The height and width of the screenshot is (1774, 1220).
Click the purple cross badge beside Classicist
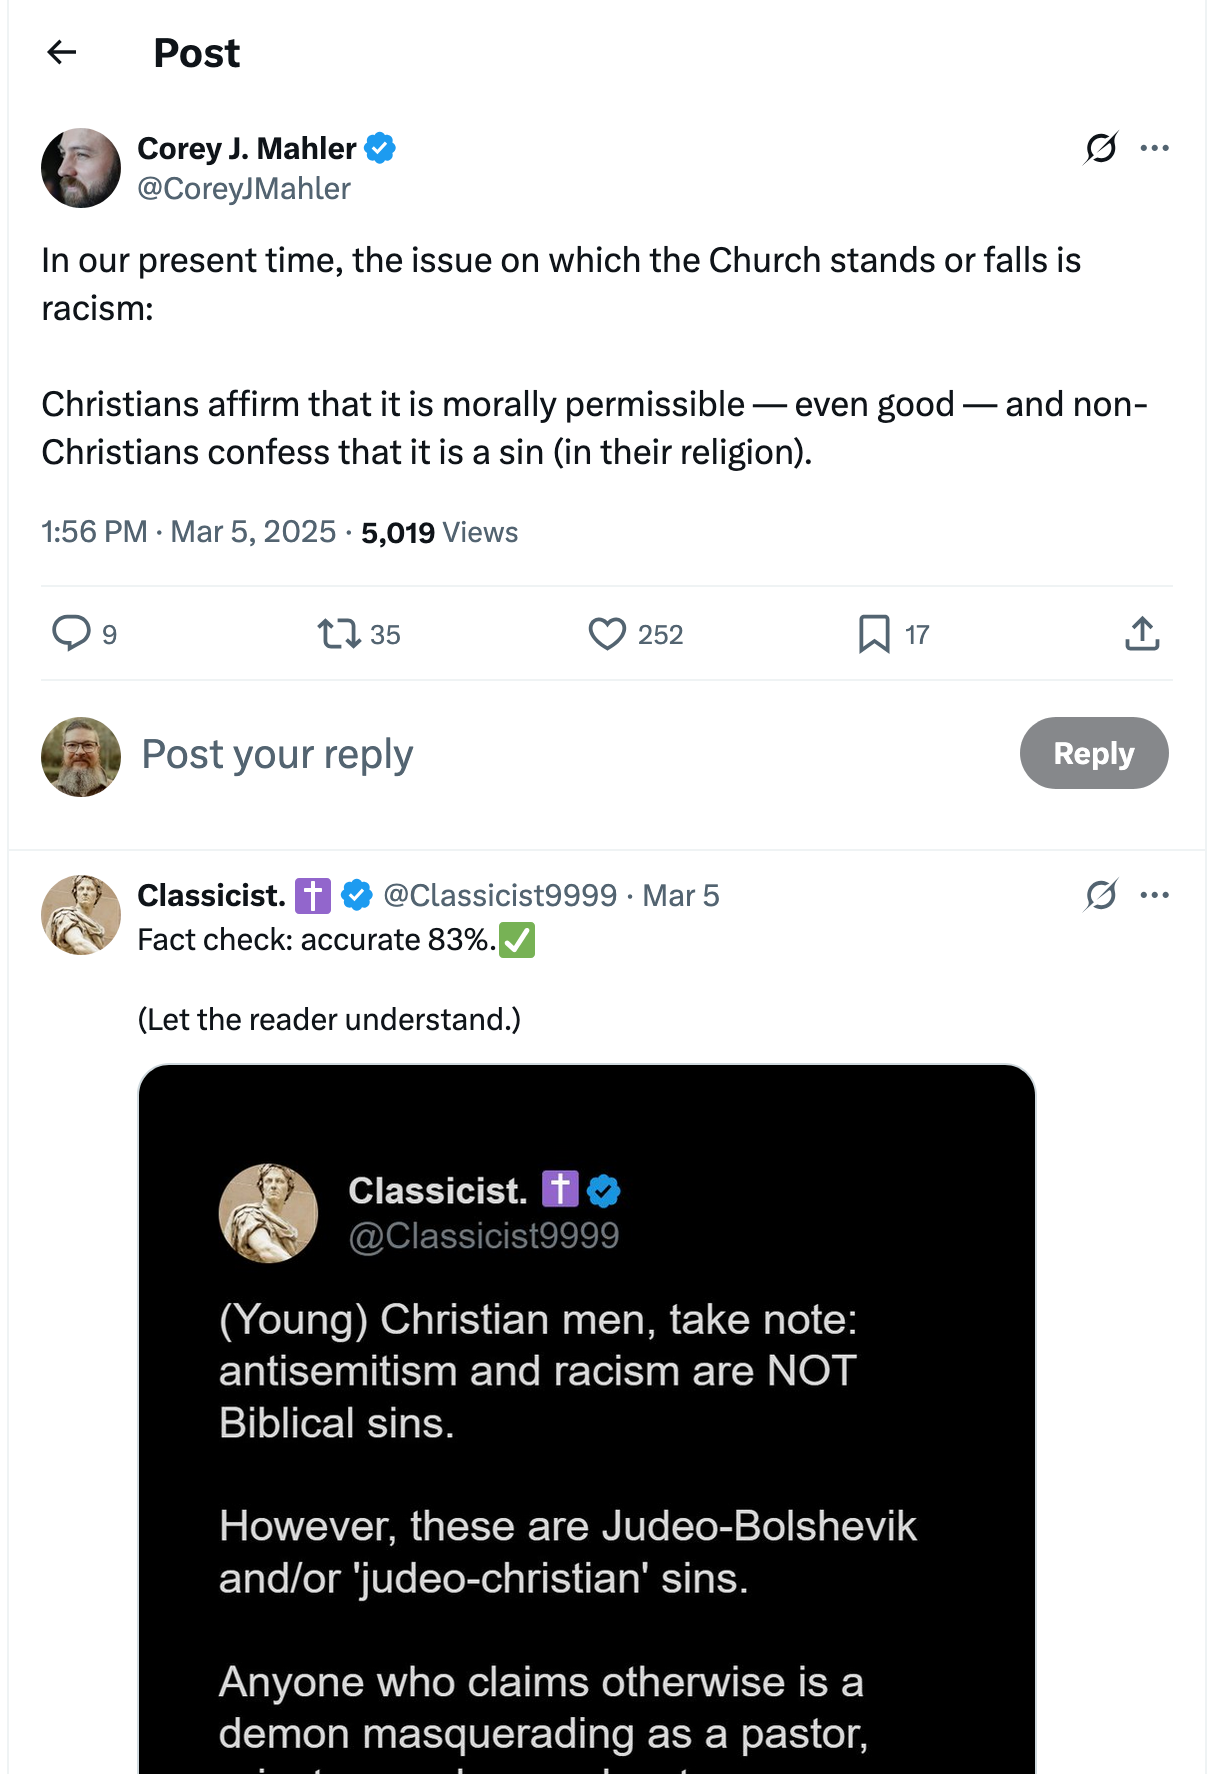point(313,895)
